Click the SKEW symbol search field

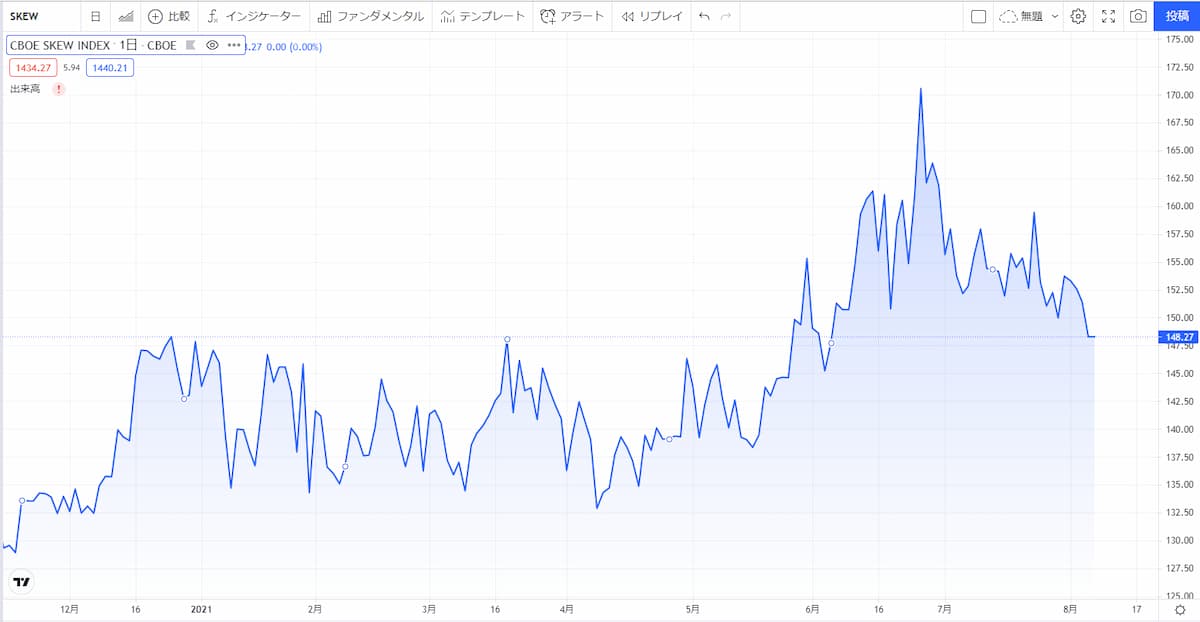(x=38, y=16)
